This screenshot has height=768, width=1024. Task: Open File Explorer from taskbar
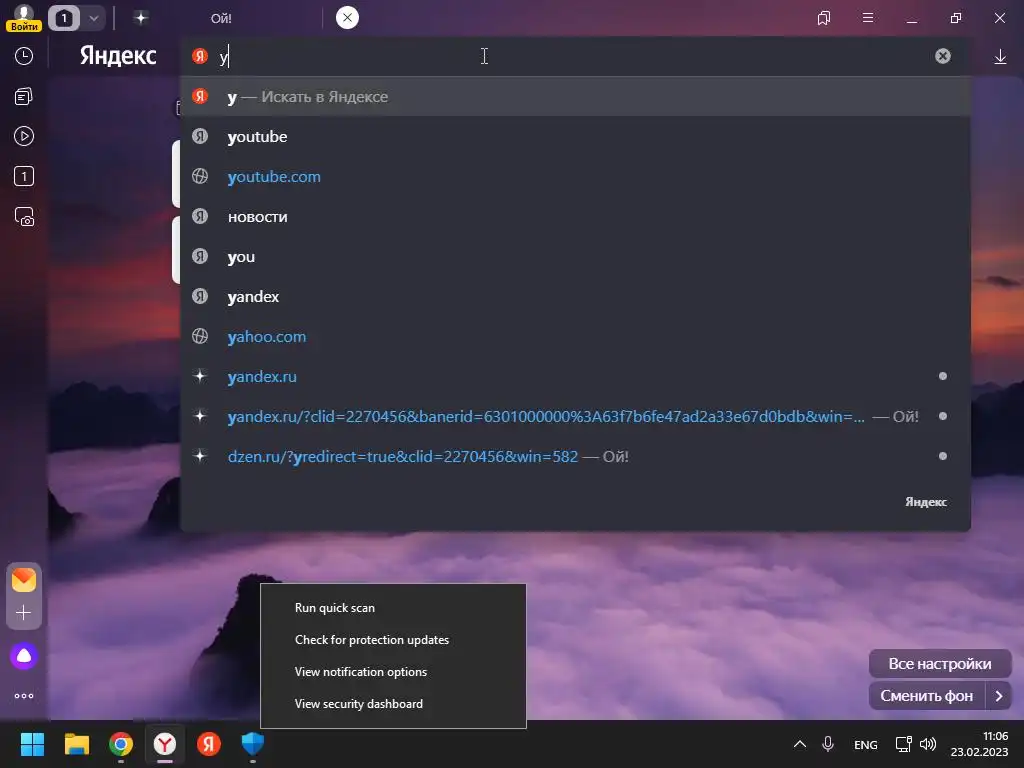click(76, 744)
